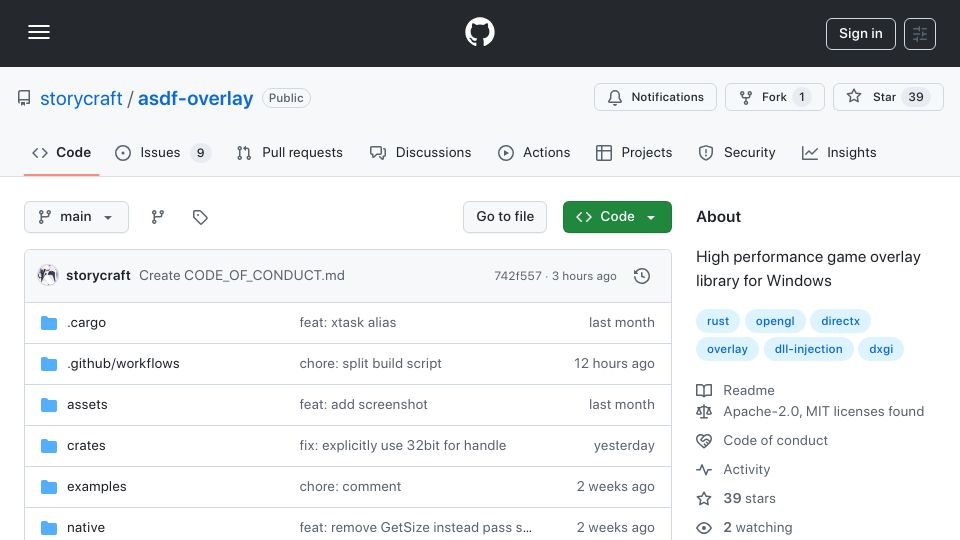Open the Issues tab
Screen dimensions: 960x540
(x=162, y=152)
